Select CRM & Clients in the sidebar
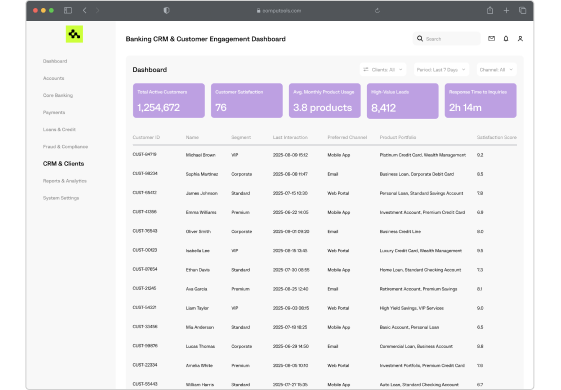 click(63, 164)
